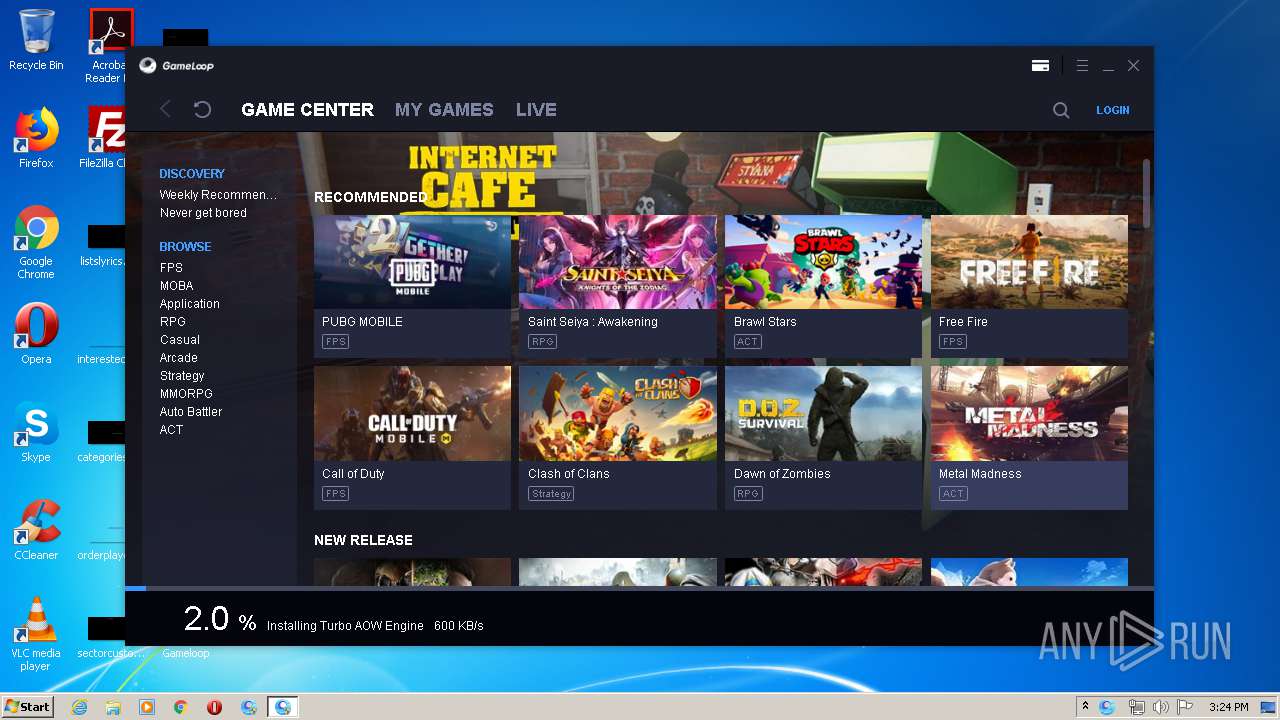
Task: Open the Acrobat Reader desktop icon
Action: click(x=106, y=46)
